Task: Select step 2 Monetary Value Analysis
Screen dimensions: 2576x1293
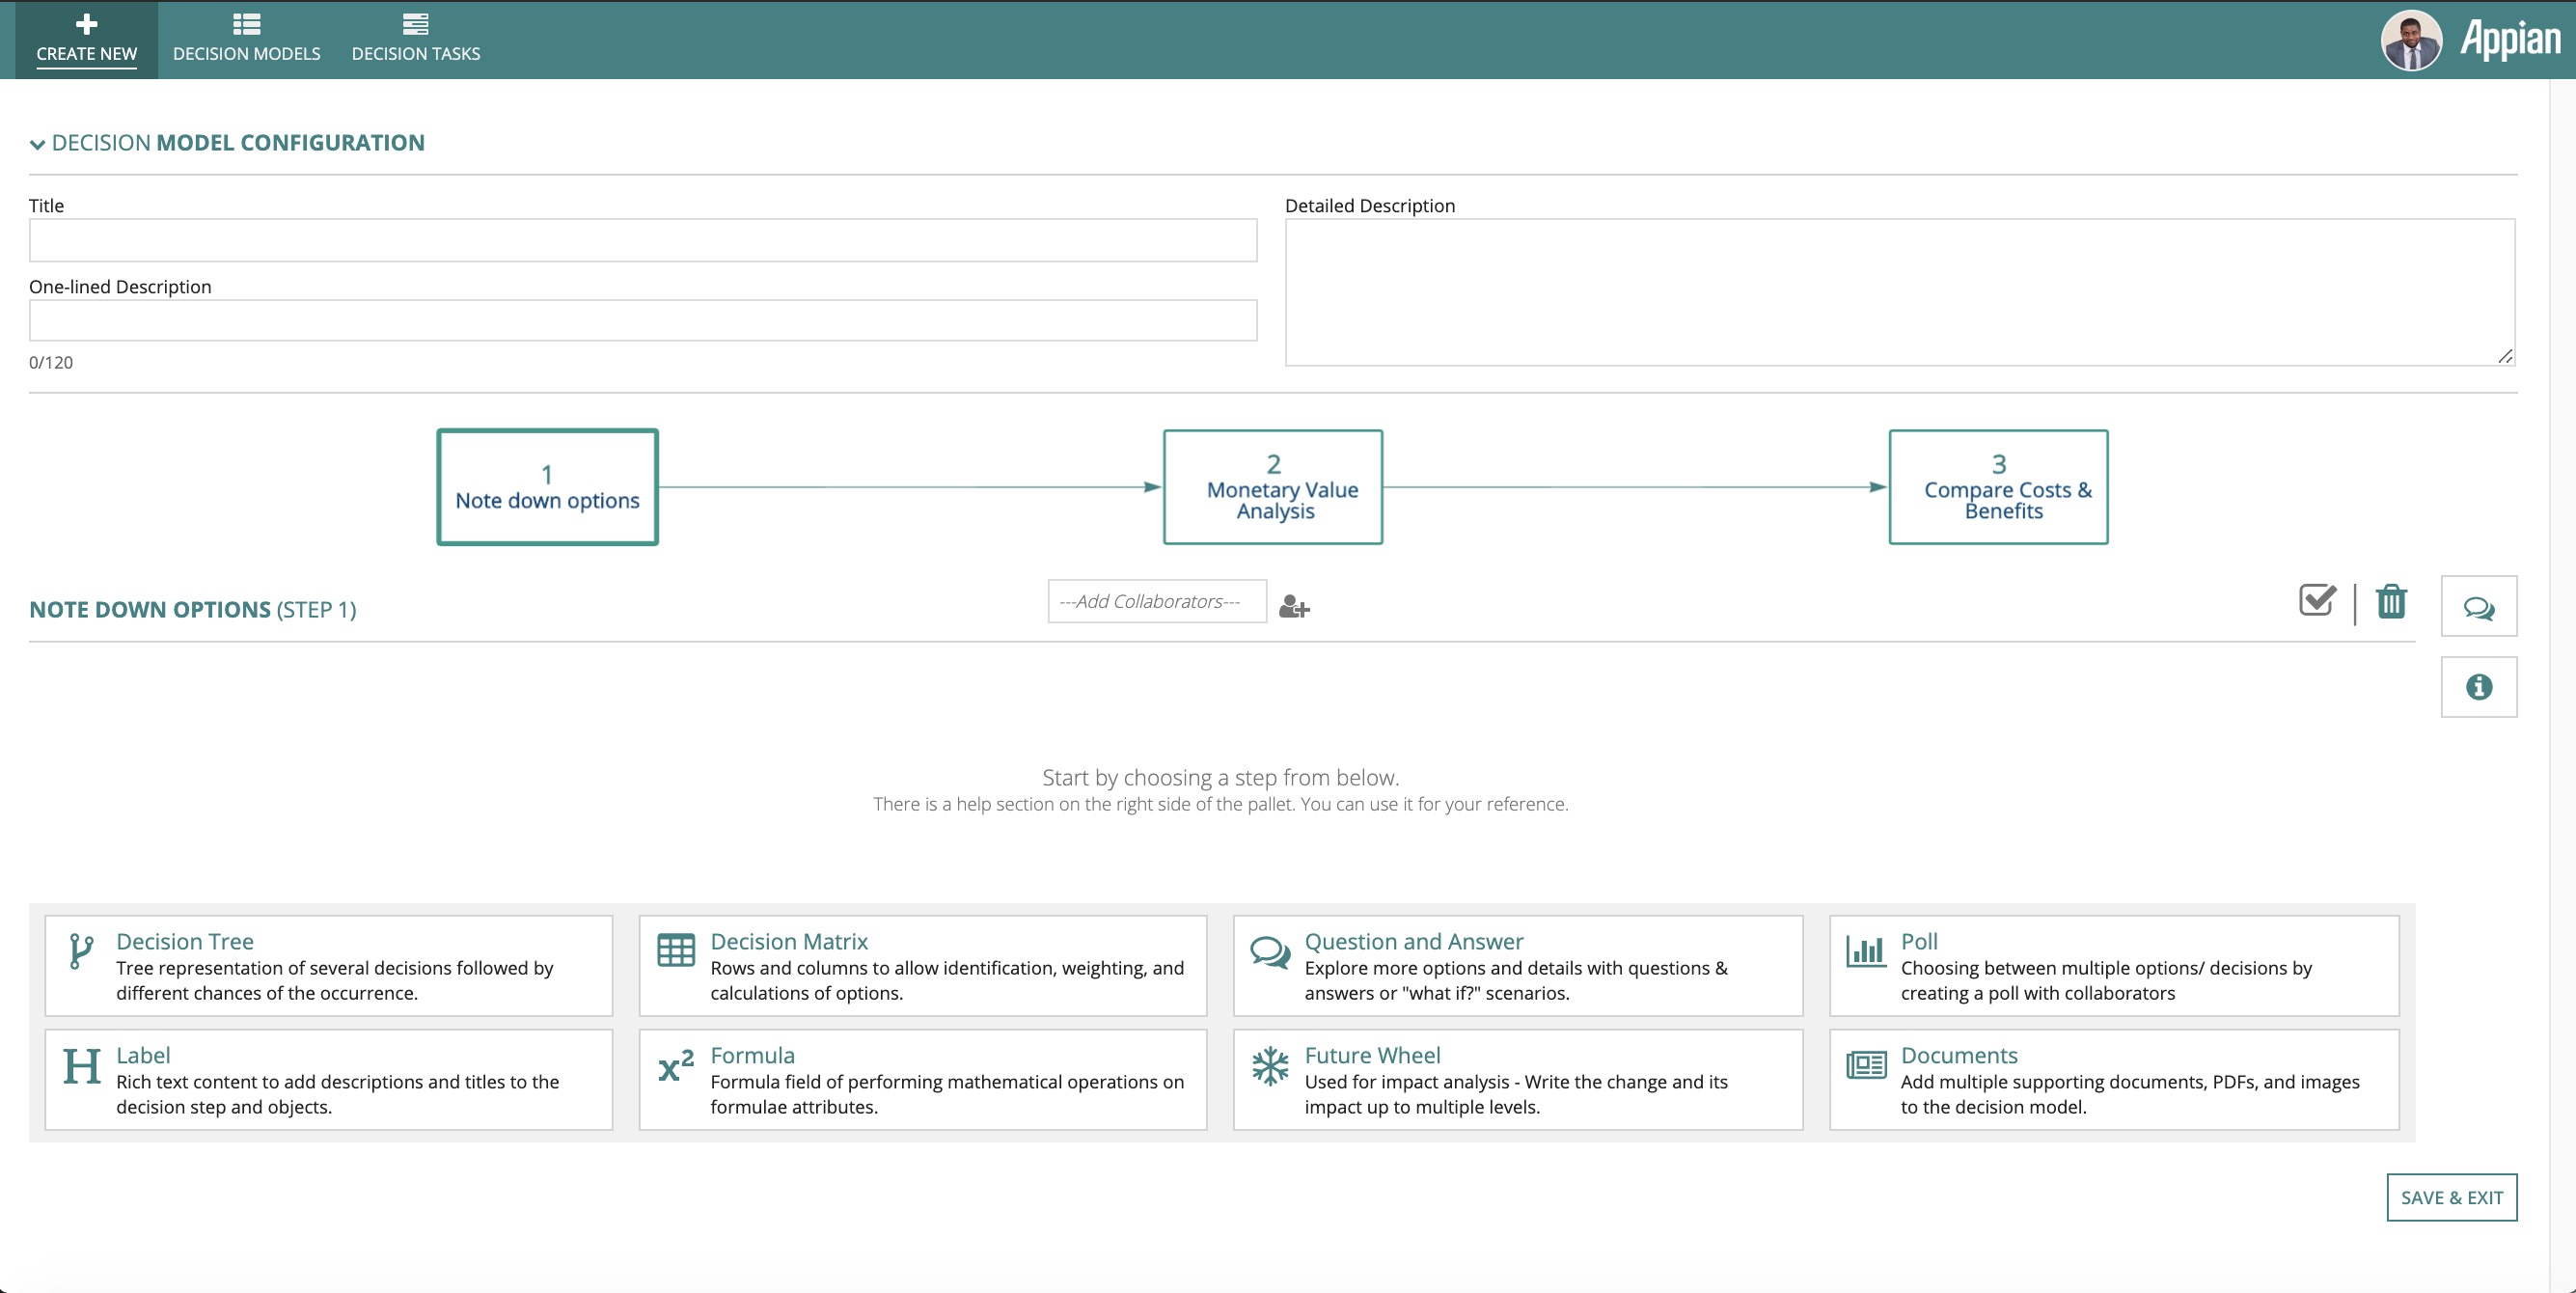Action: tap(1272, 487)
